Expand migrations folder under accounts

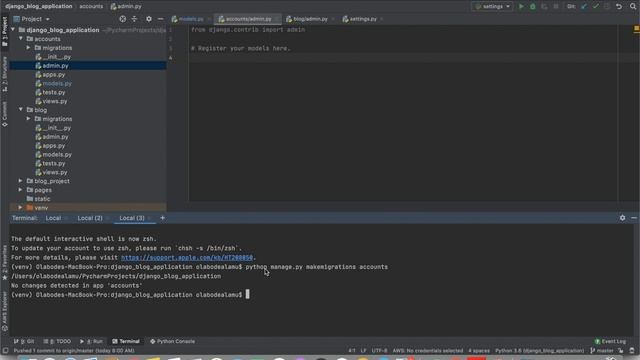click(x=29, y=48)
